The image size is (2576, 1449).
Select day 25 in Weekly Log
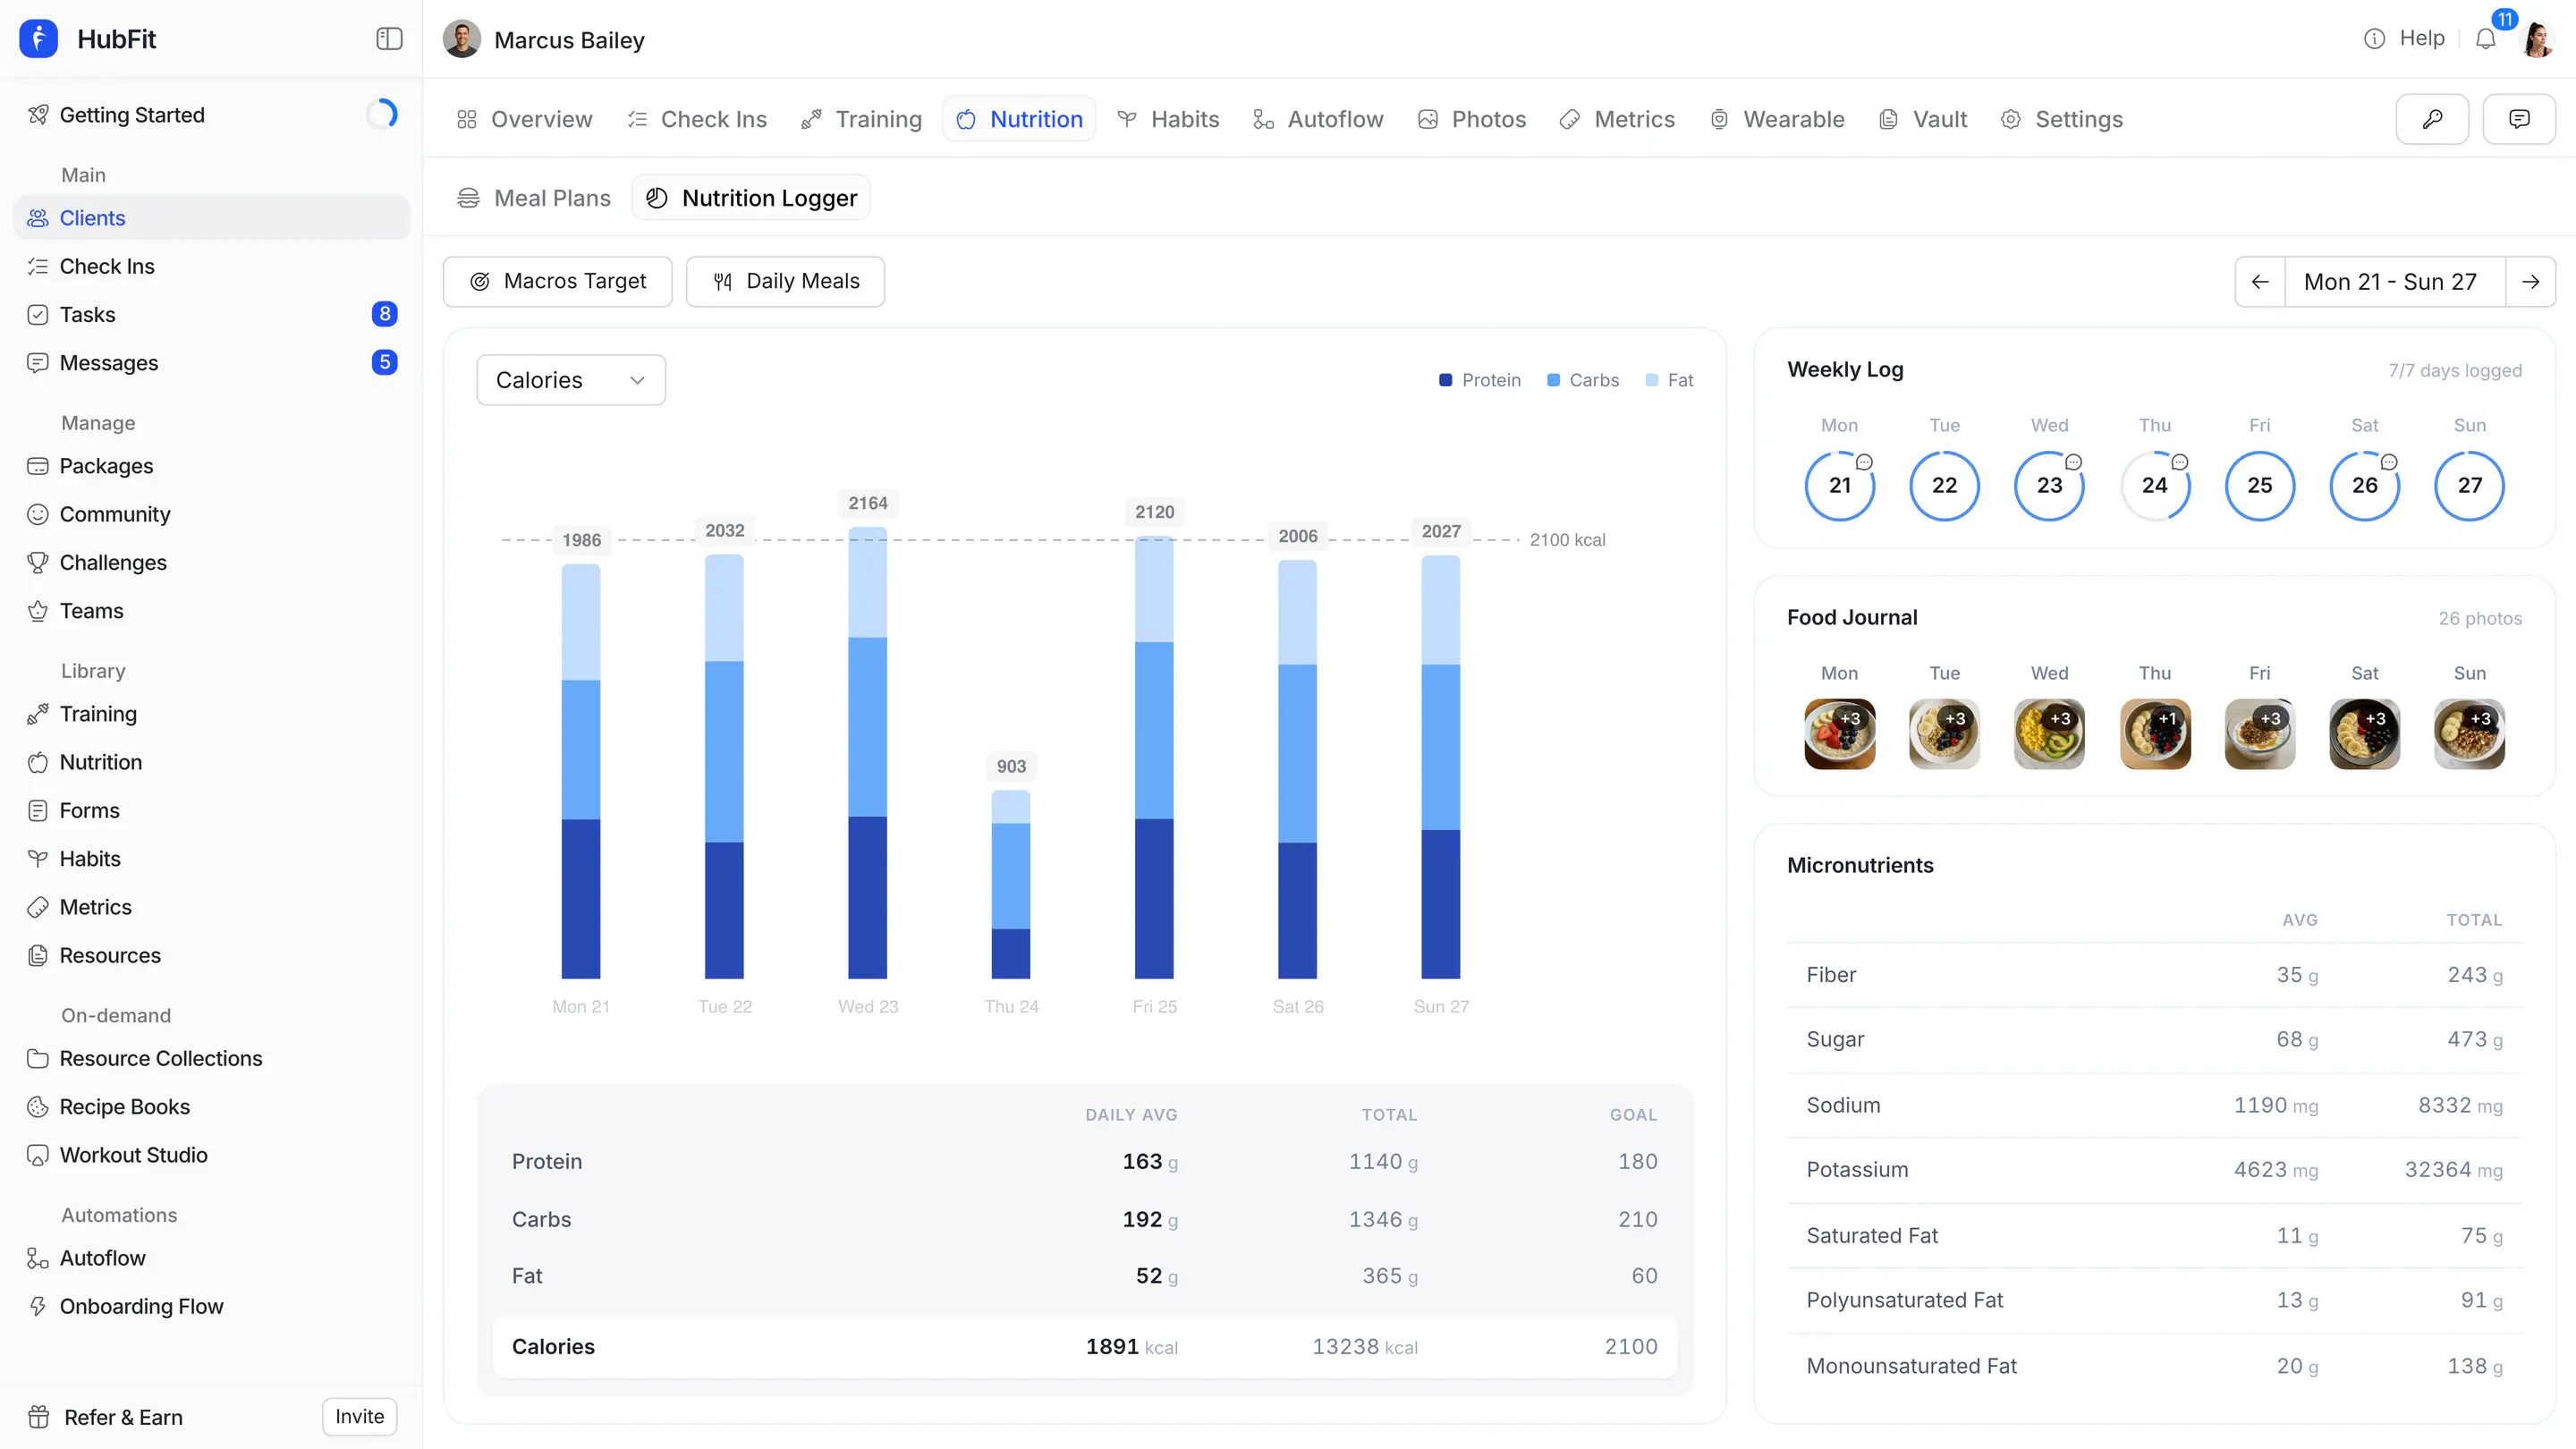coord(2260,486)
